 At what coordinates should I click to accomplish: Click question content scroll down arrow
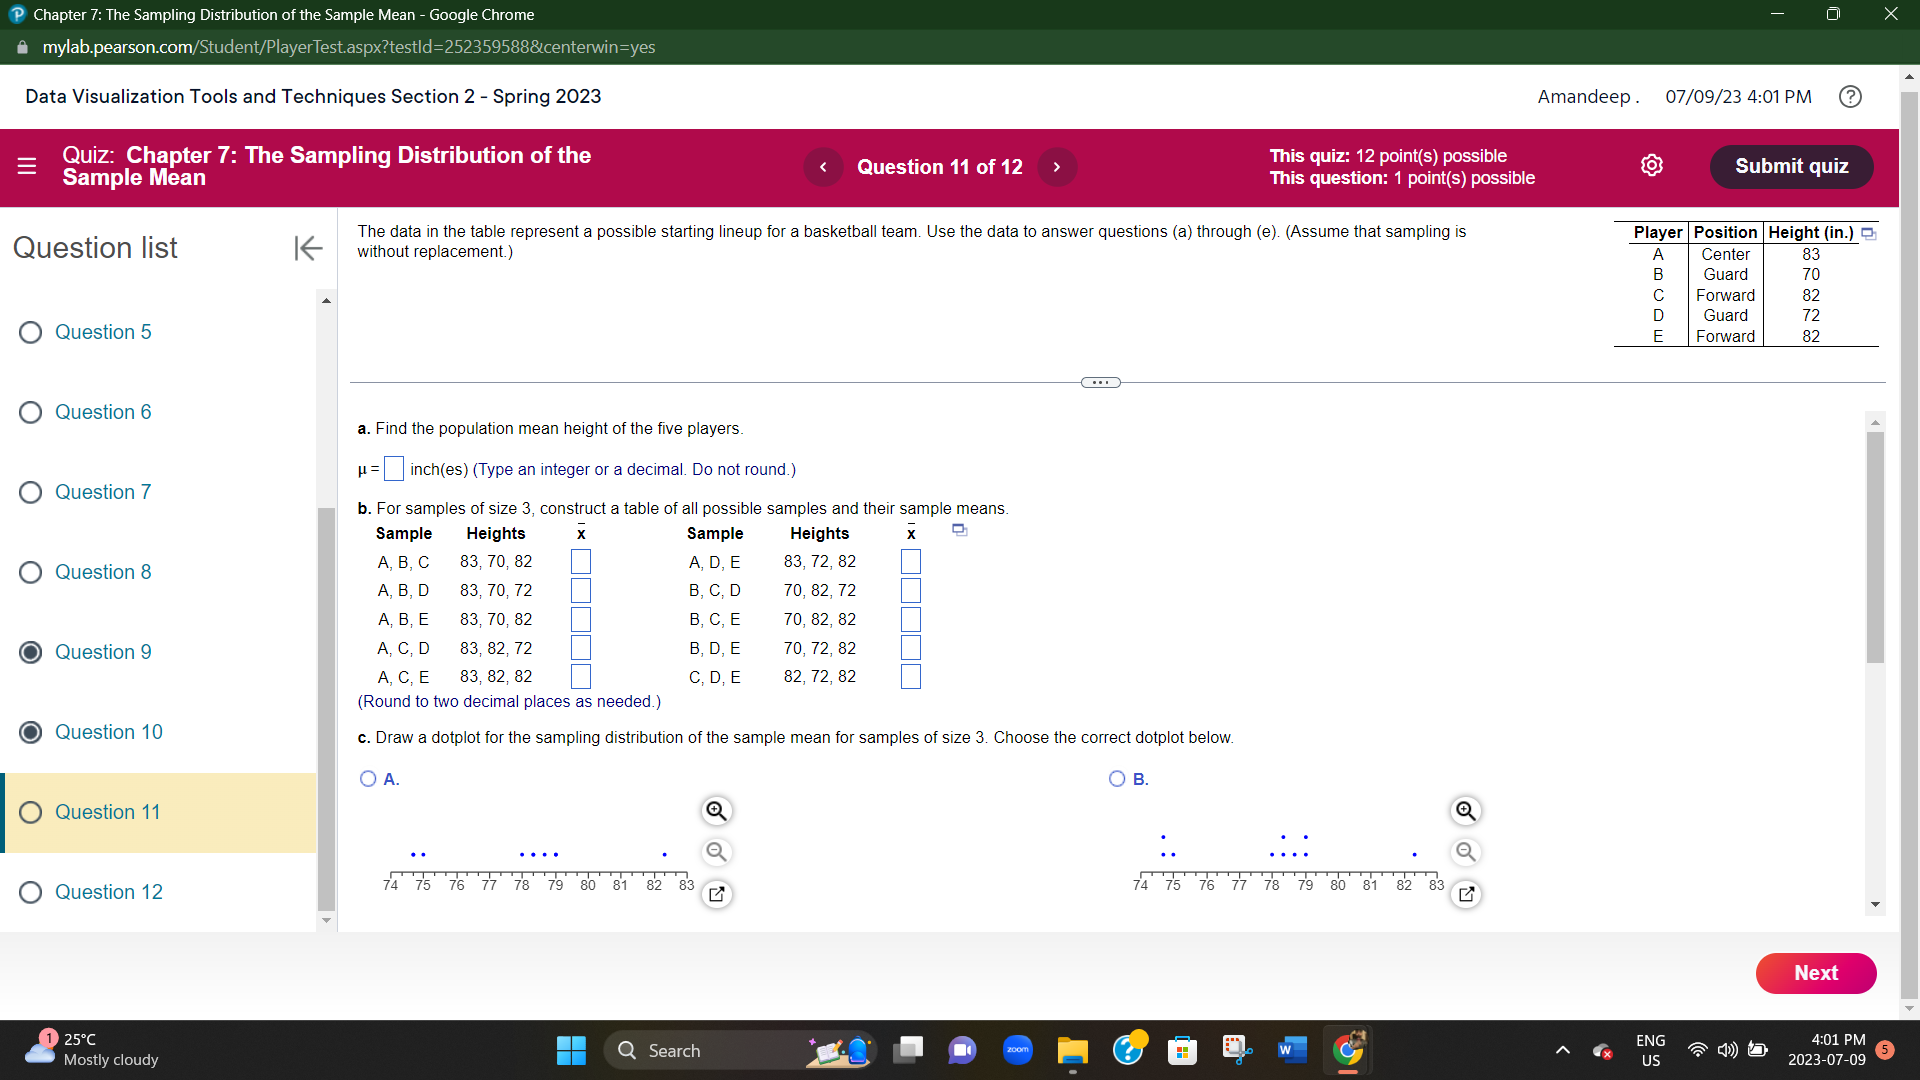point(1875,904)
